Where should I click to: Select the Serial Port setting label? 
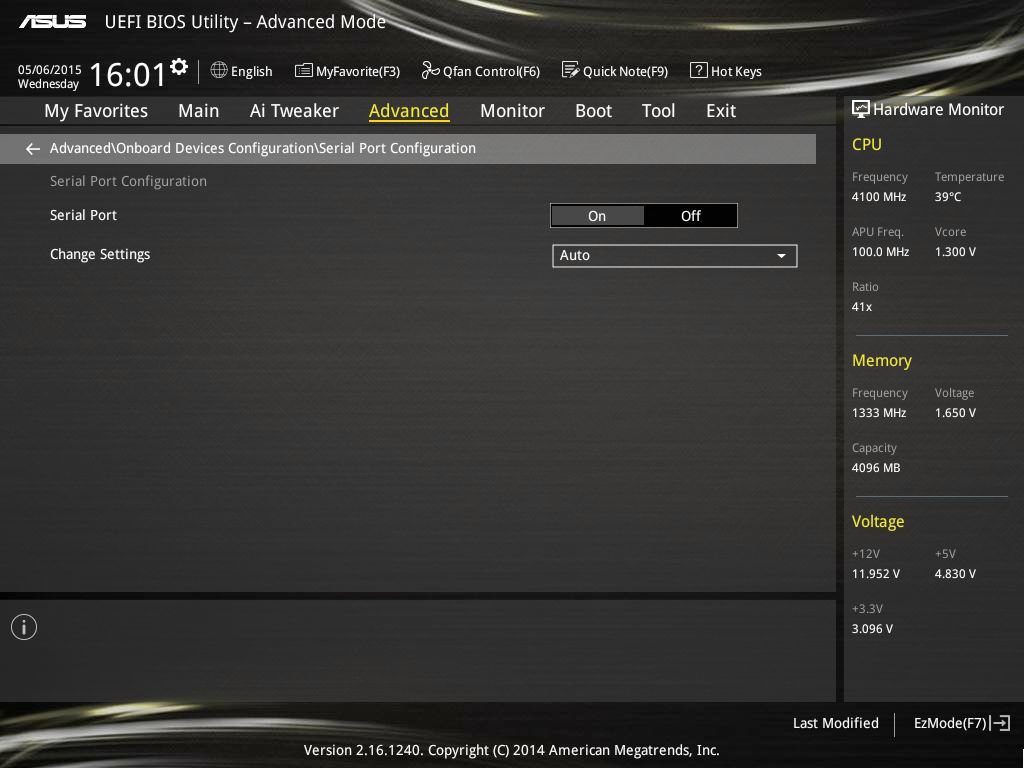pyautogui.click(x=84, y=215)
